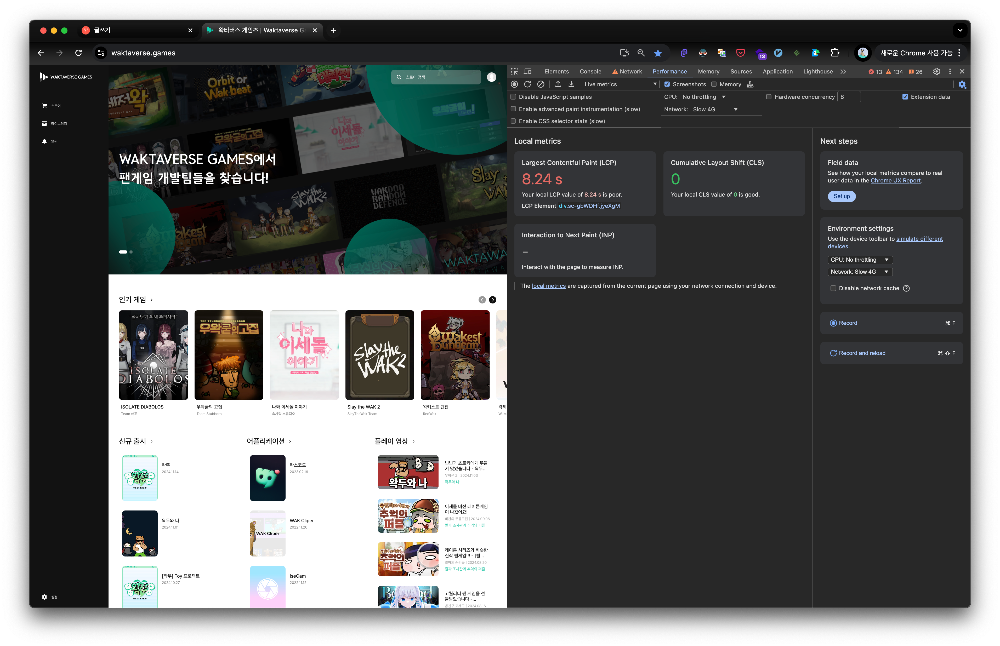
Task: Open the CPU throttling dropdown in capture settings
Action: pos(703,97)
